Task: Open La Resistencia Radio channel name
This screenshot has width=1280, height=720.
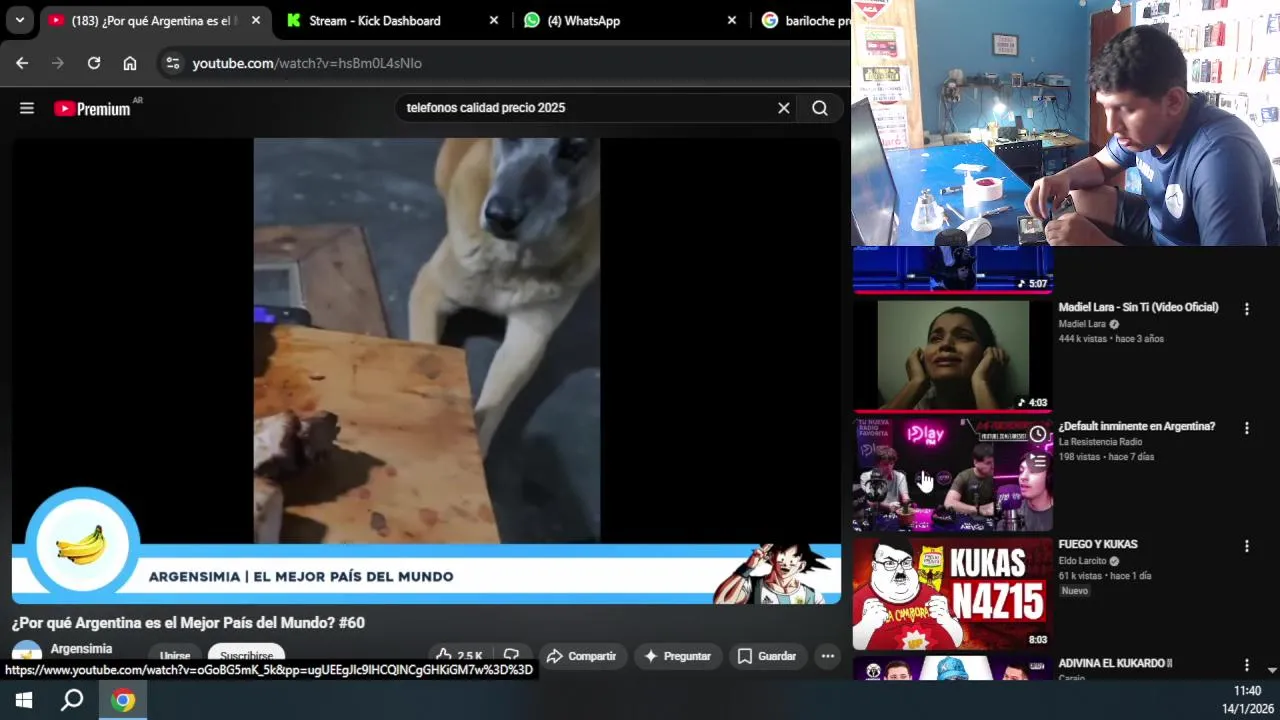Action: tap(1100, 442)
